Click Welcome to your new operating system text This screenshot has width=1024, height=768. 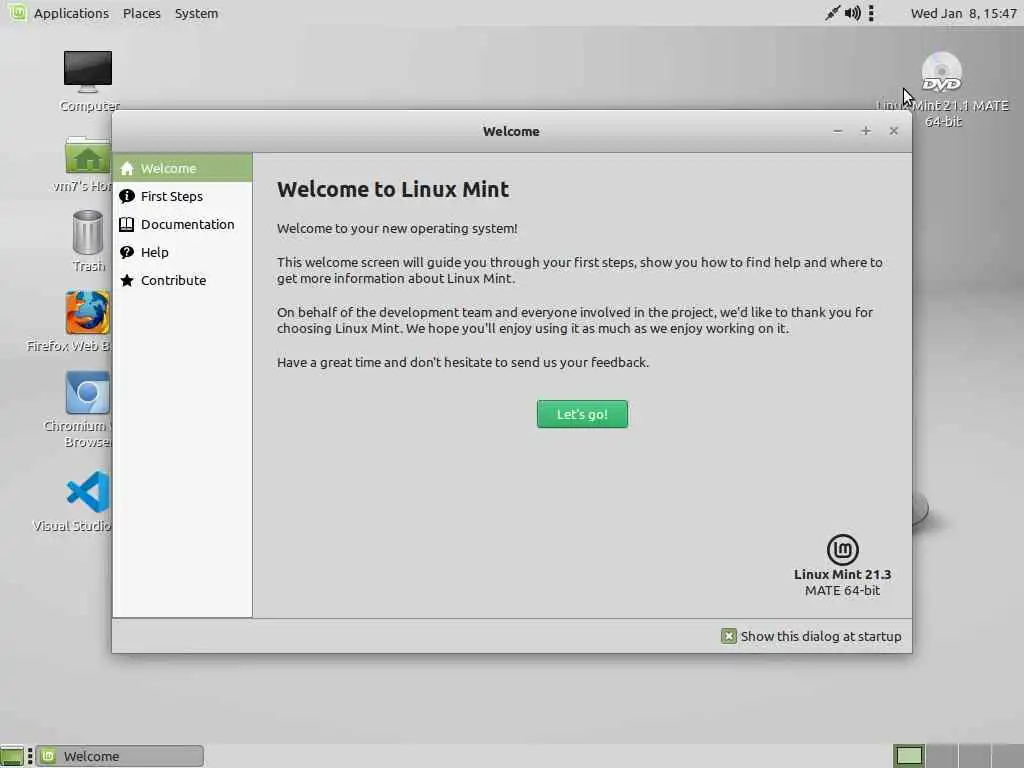pos(397,229)
